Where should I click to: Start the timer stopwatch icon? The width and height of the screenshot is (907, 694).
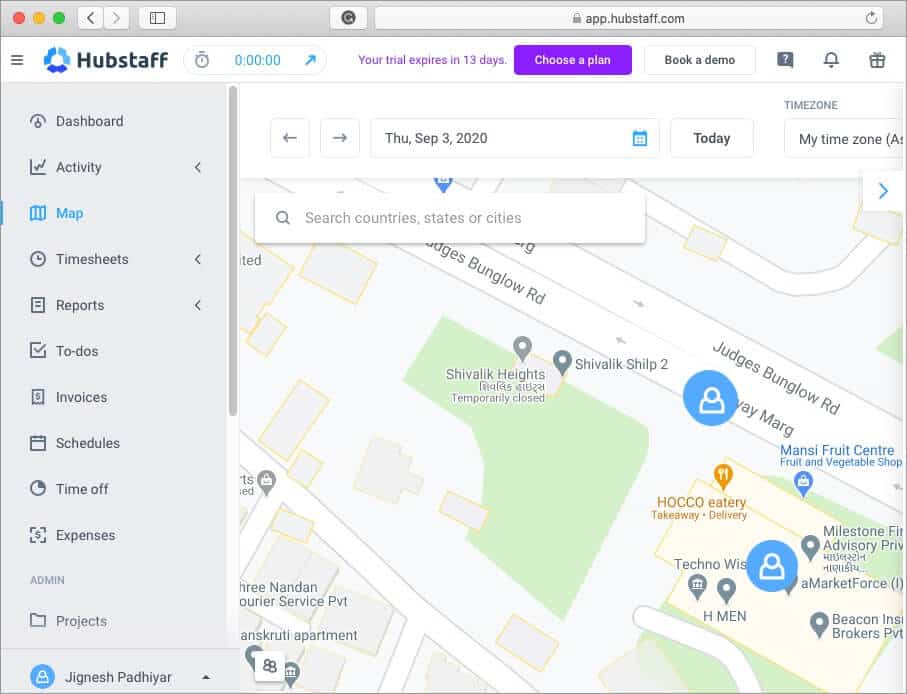(201, 60)
